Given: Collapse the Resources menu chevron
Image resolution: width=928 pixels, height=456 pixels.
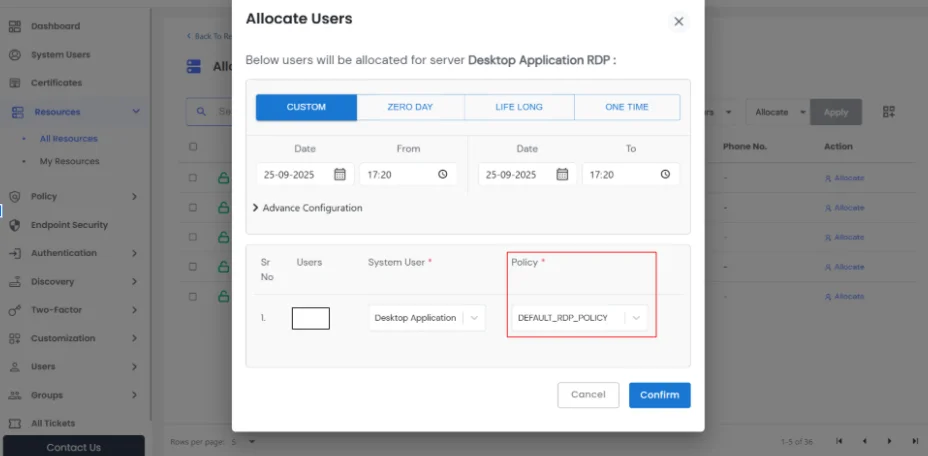Looking at the screenshot, I should pos(136,111).
